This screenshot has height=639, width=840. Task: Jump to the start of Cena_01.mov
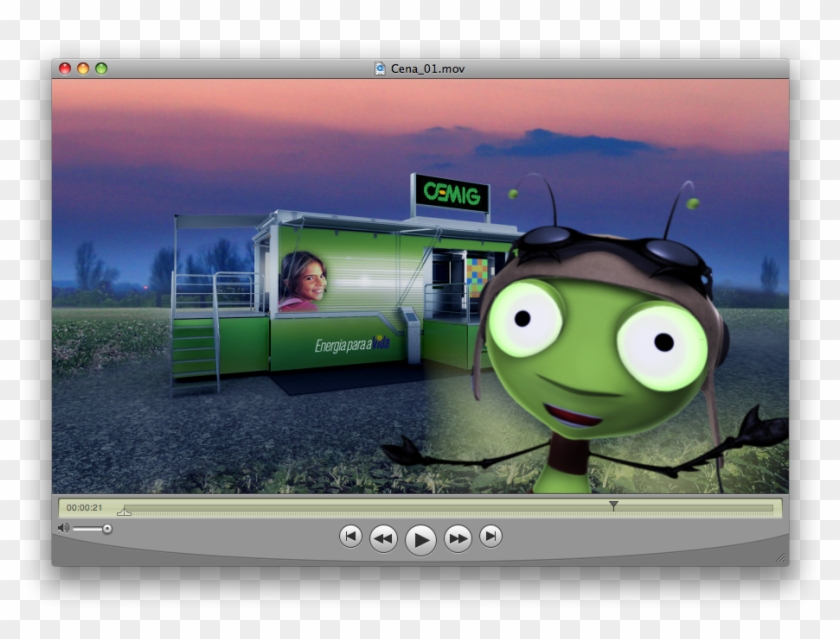tap(352, 538)
